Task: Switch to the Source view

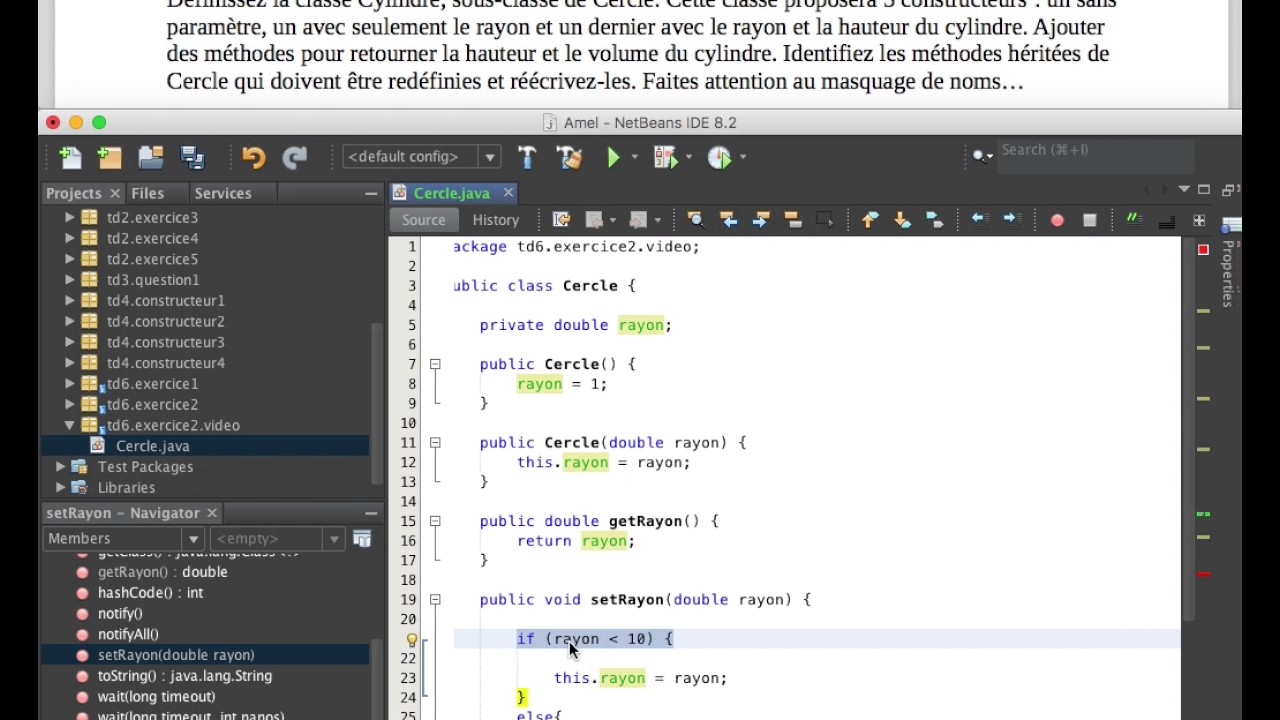Action: [424, 220]
